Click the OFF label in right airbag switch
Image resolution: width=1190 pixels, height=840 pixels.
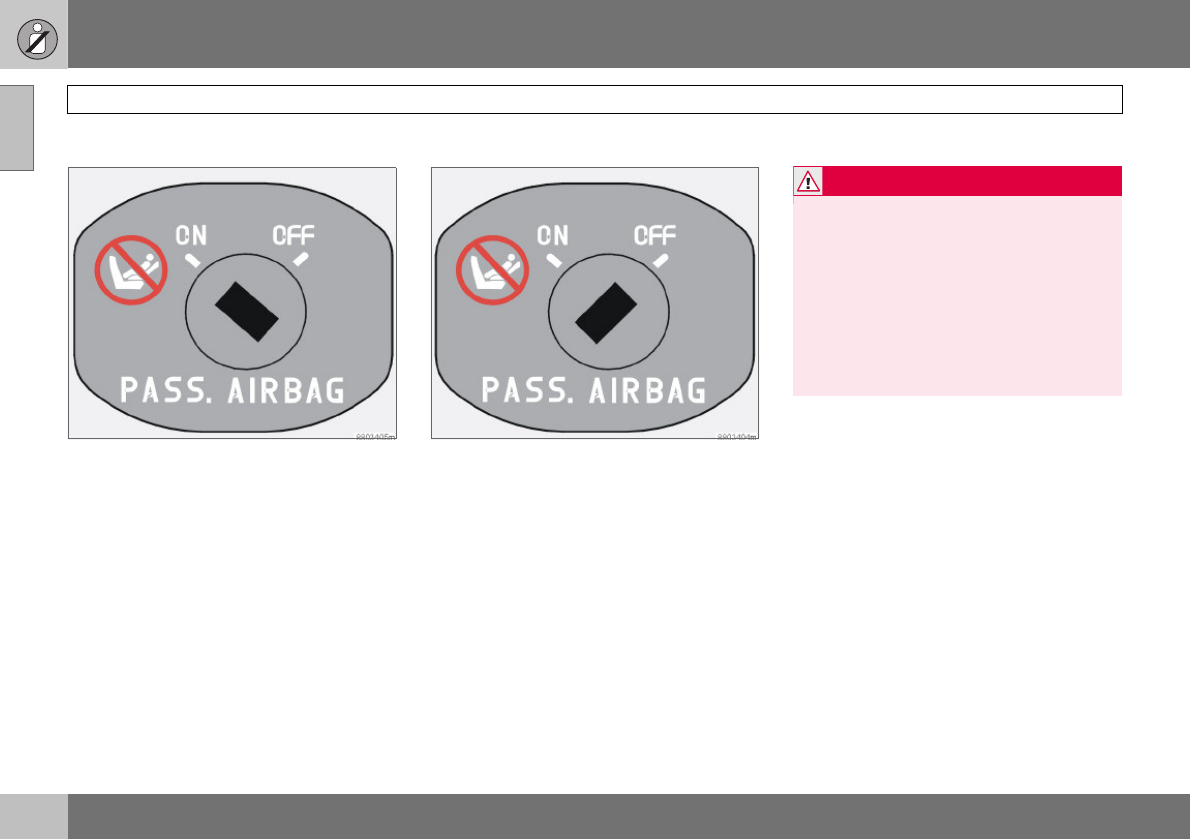tap(655, 235)
